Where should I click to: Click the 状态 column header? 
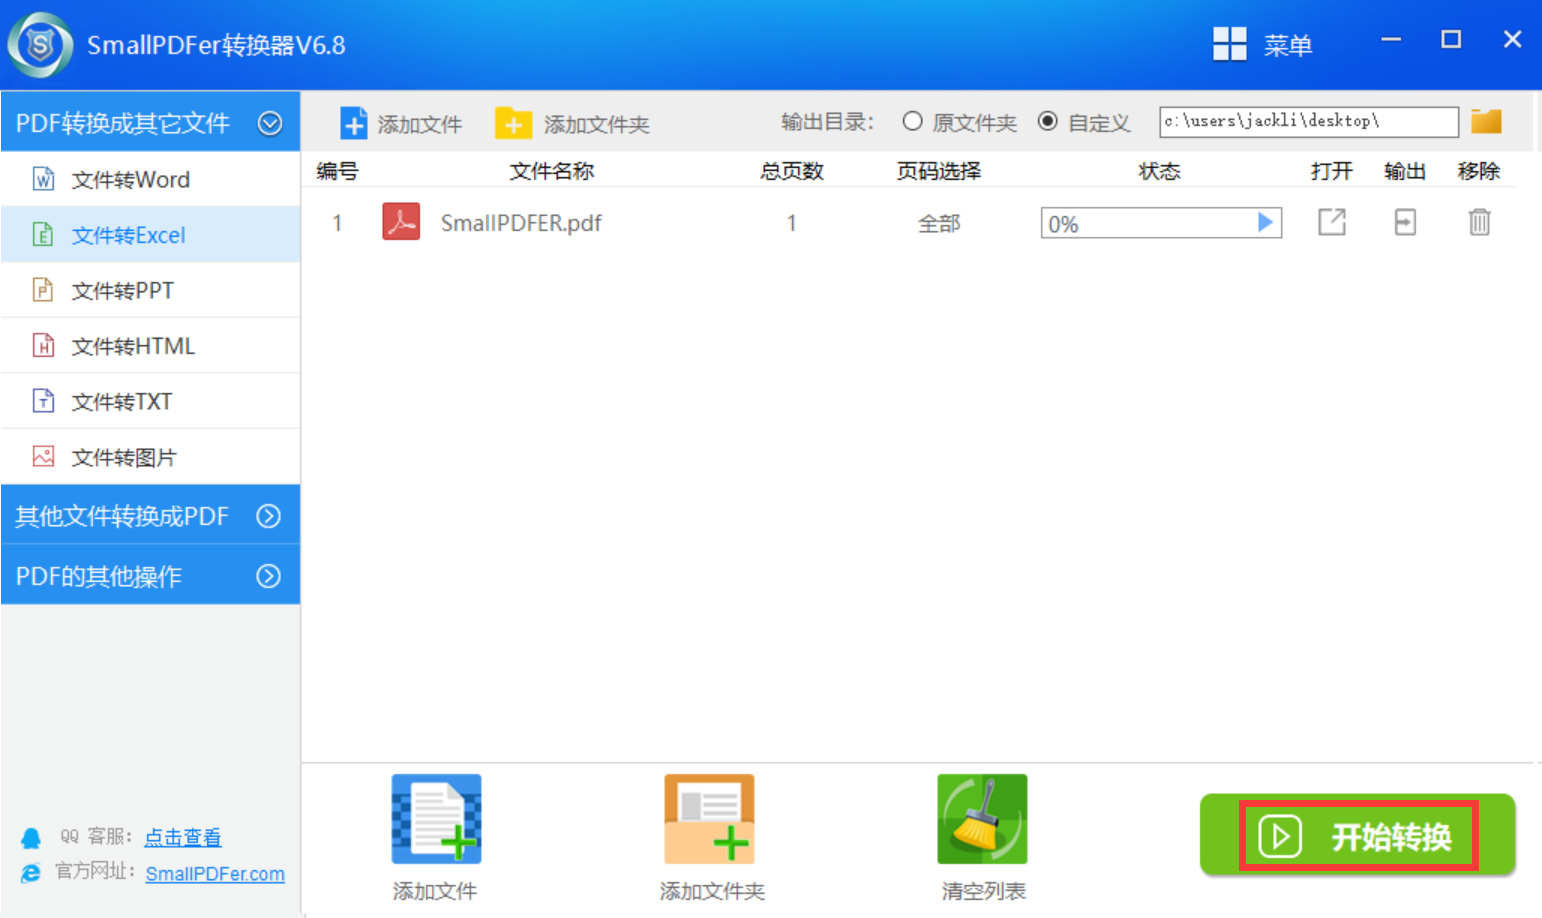pos(1160,171)
